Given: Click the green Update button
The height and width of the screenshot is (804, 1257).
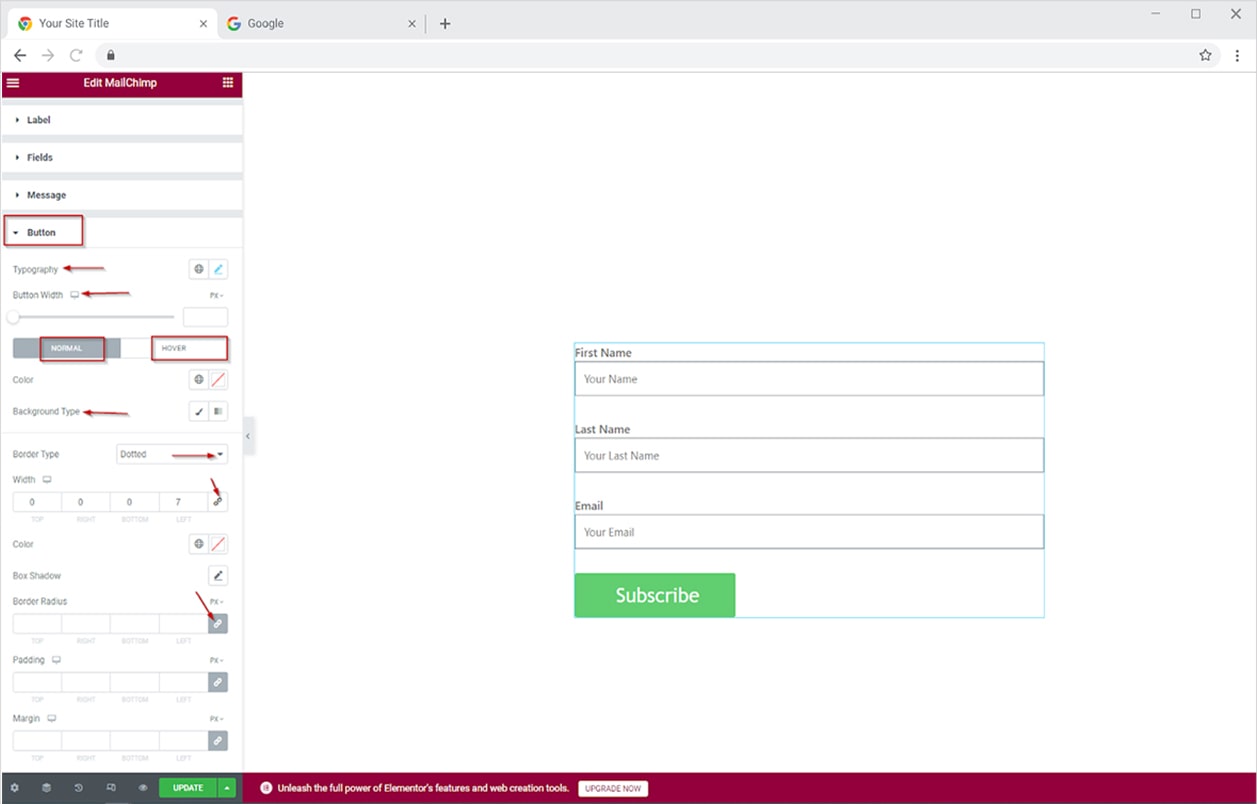Looking at the screenshot, I should (x=188, y=788).
